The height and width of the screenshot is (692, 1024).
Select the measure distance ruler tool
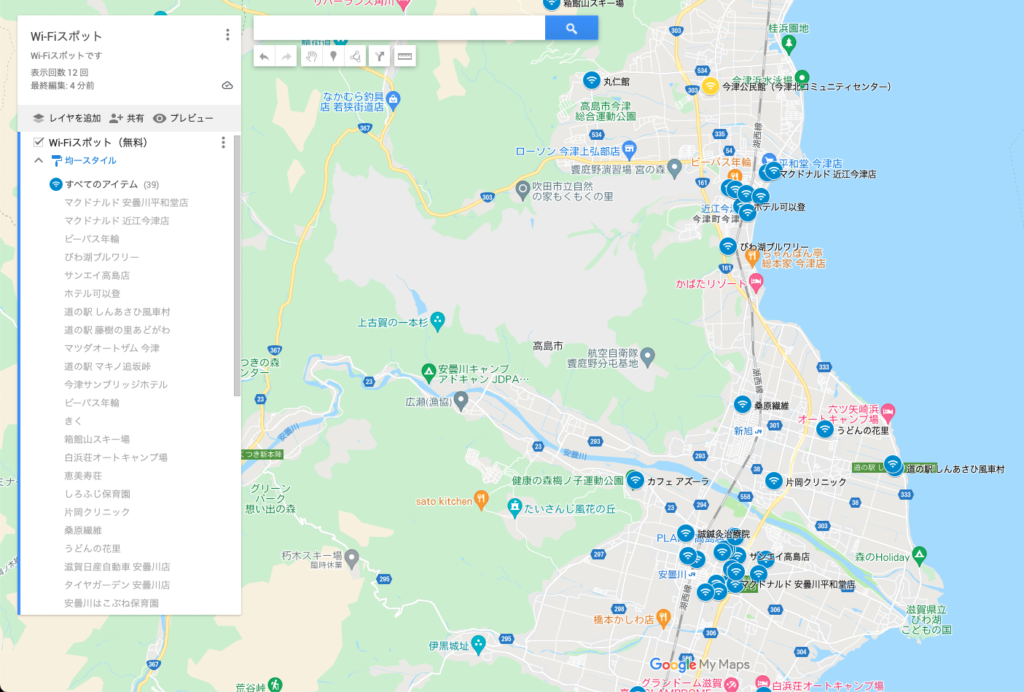[404, 57]
